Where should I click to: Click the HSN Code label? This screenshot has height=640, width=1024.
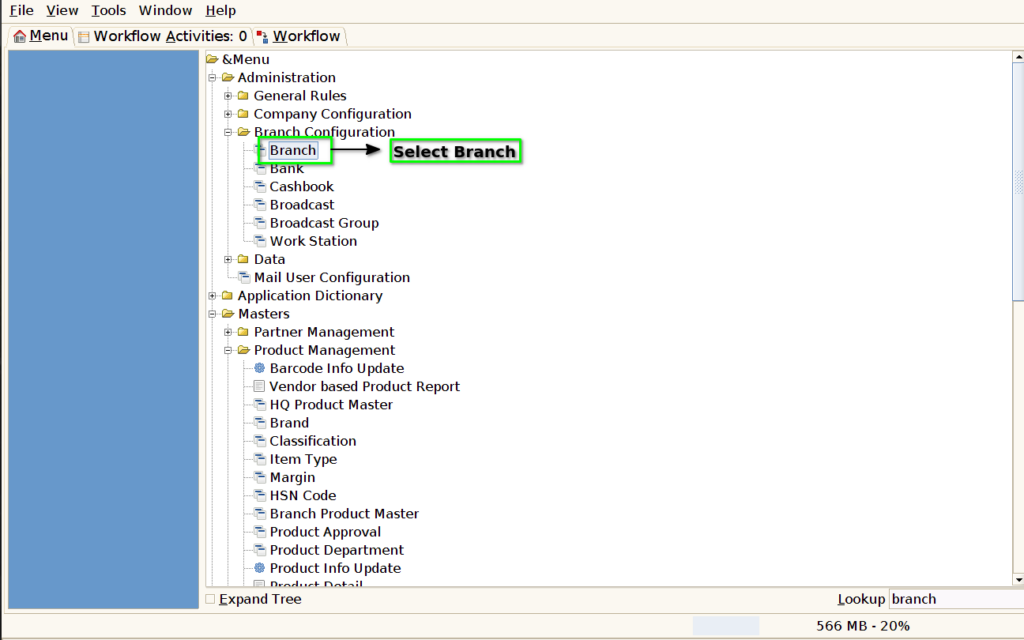pos(303,496)
